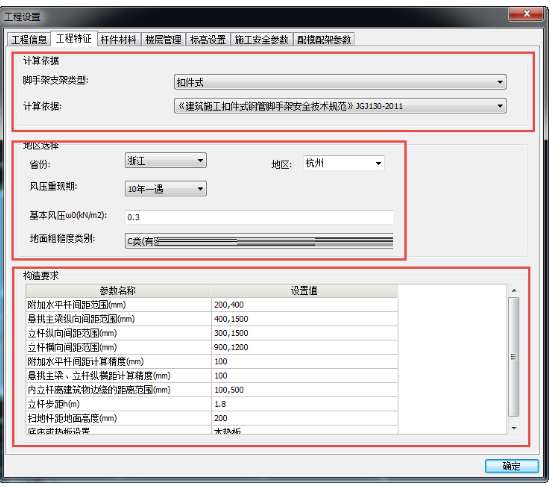Click the 基本风压 input field with 0.3
Viewport: 559px width, 487px height.
(x=259, y=217)
